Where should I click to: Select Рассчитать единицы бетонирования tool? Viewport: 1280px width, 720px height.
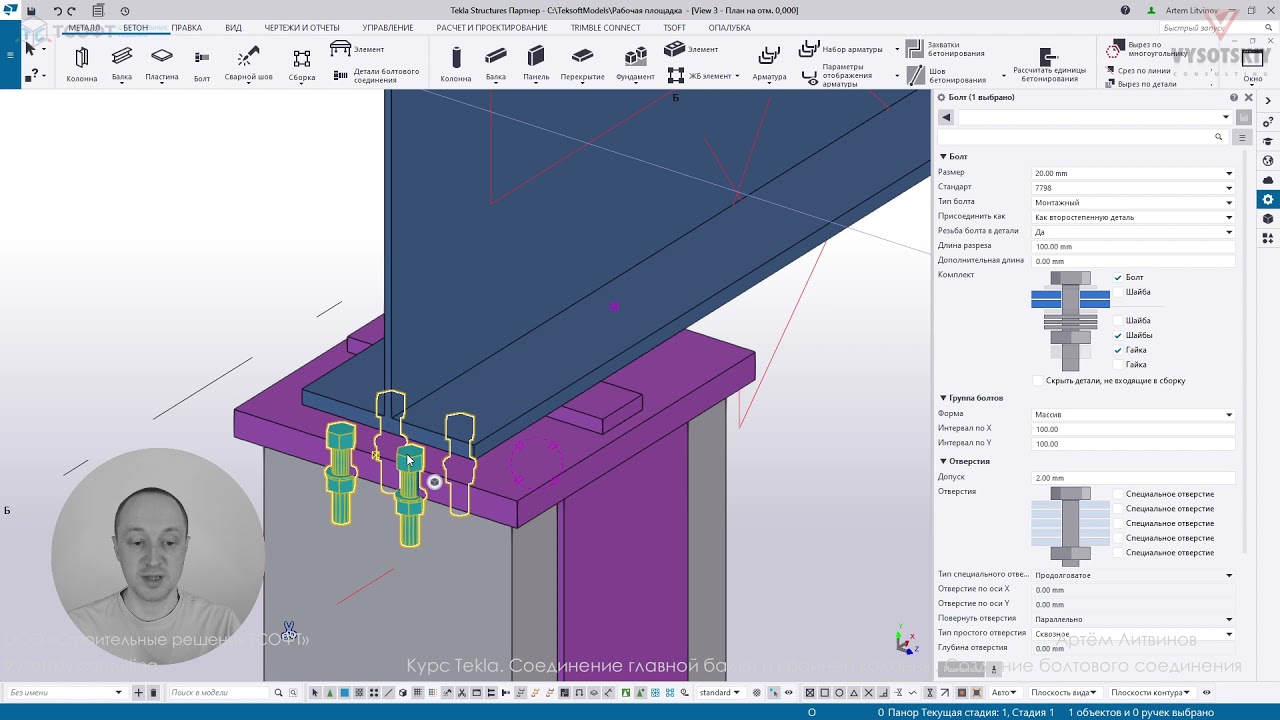tap(1049, 63)
